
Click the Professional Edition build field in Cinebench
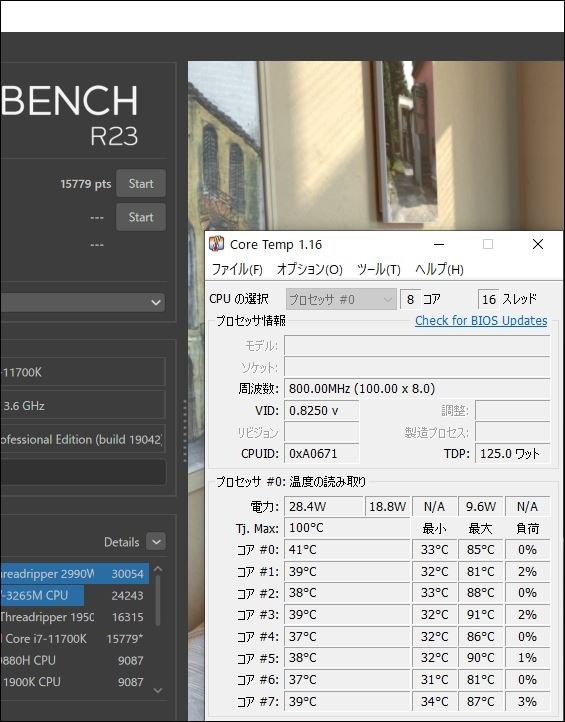(82, 439)
